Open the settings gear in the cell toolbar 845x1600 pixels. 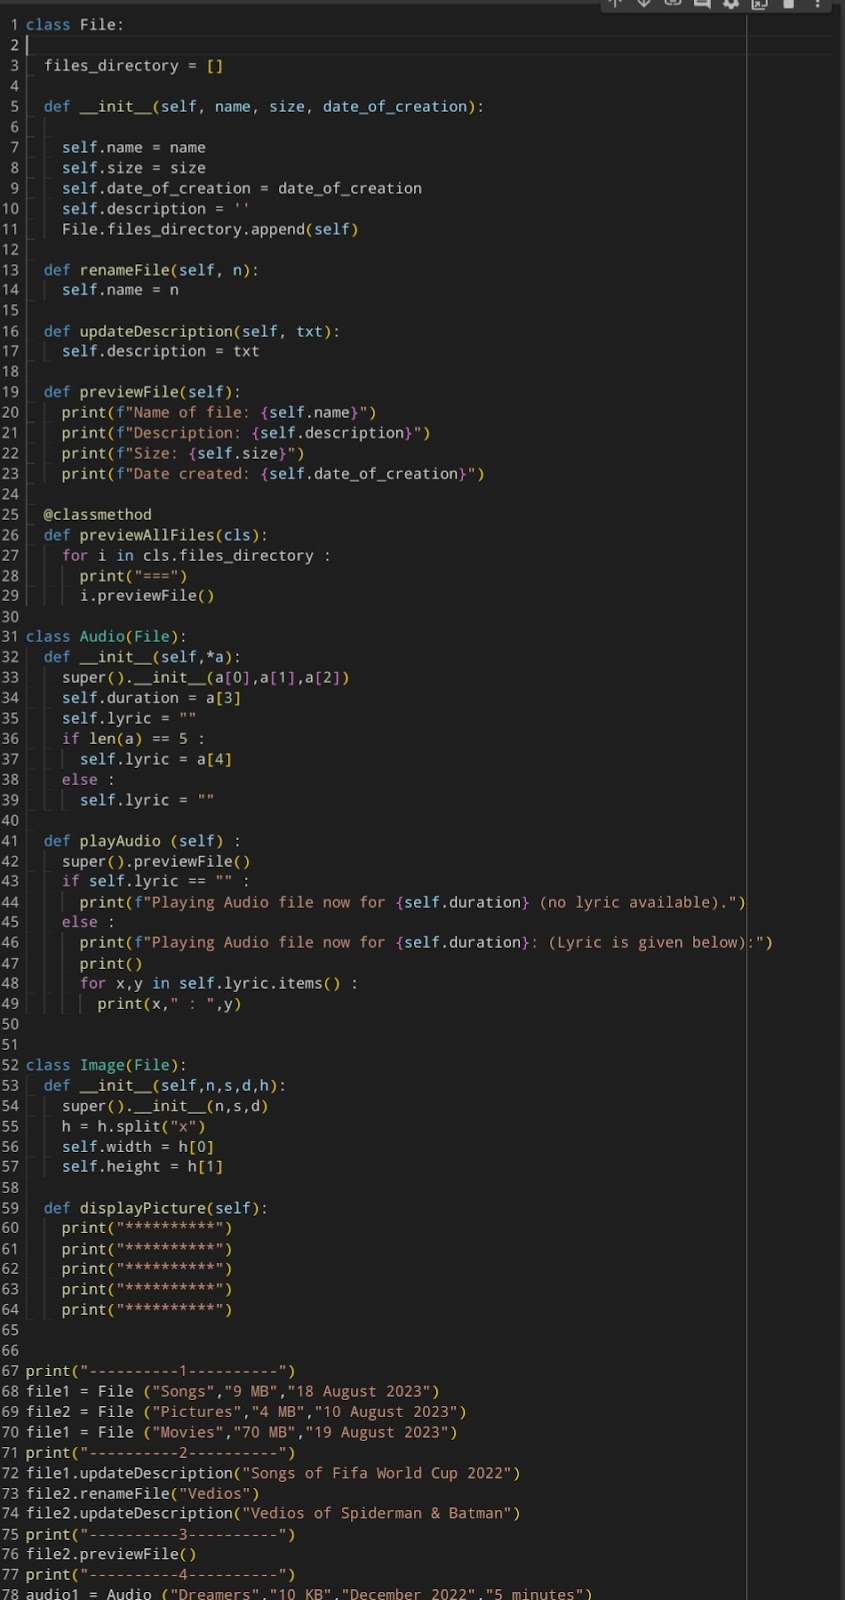[730, 4]
